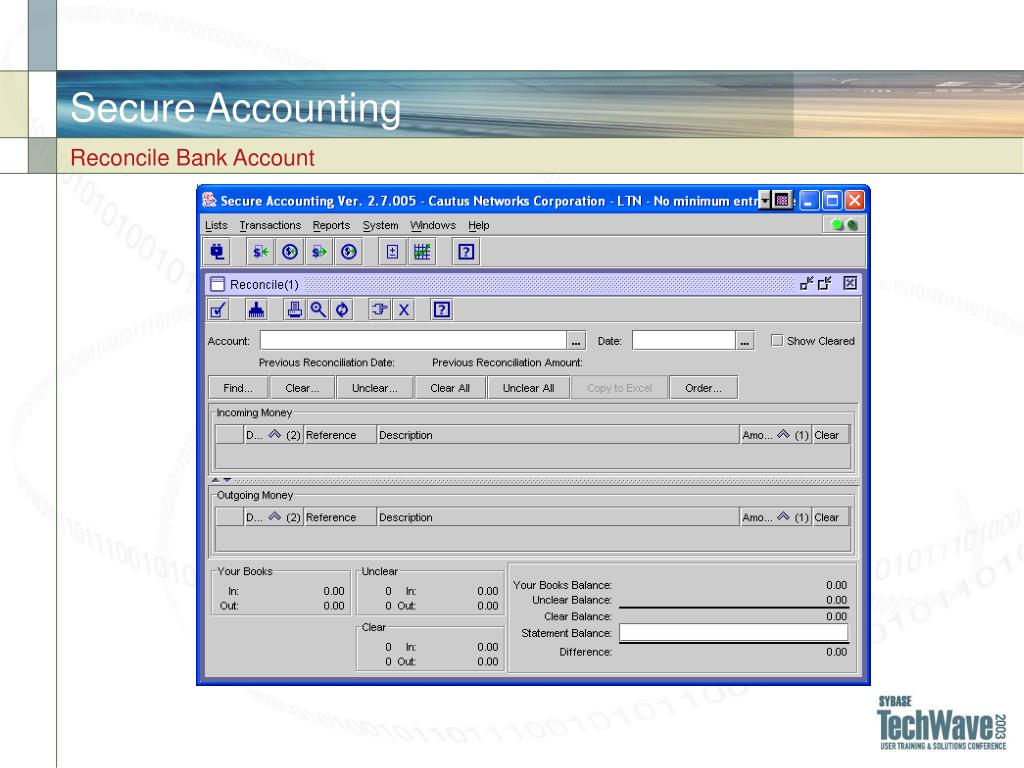This screenshot has height=768, width=1024.
Task: Click the printer icon in Reconcile toolbar
Action: pyautogui.click(x=295, y=310)
